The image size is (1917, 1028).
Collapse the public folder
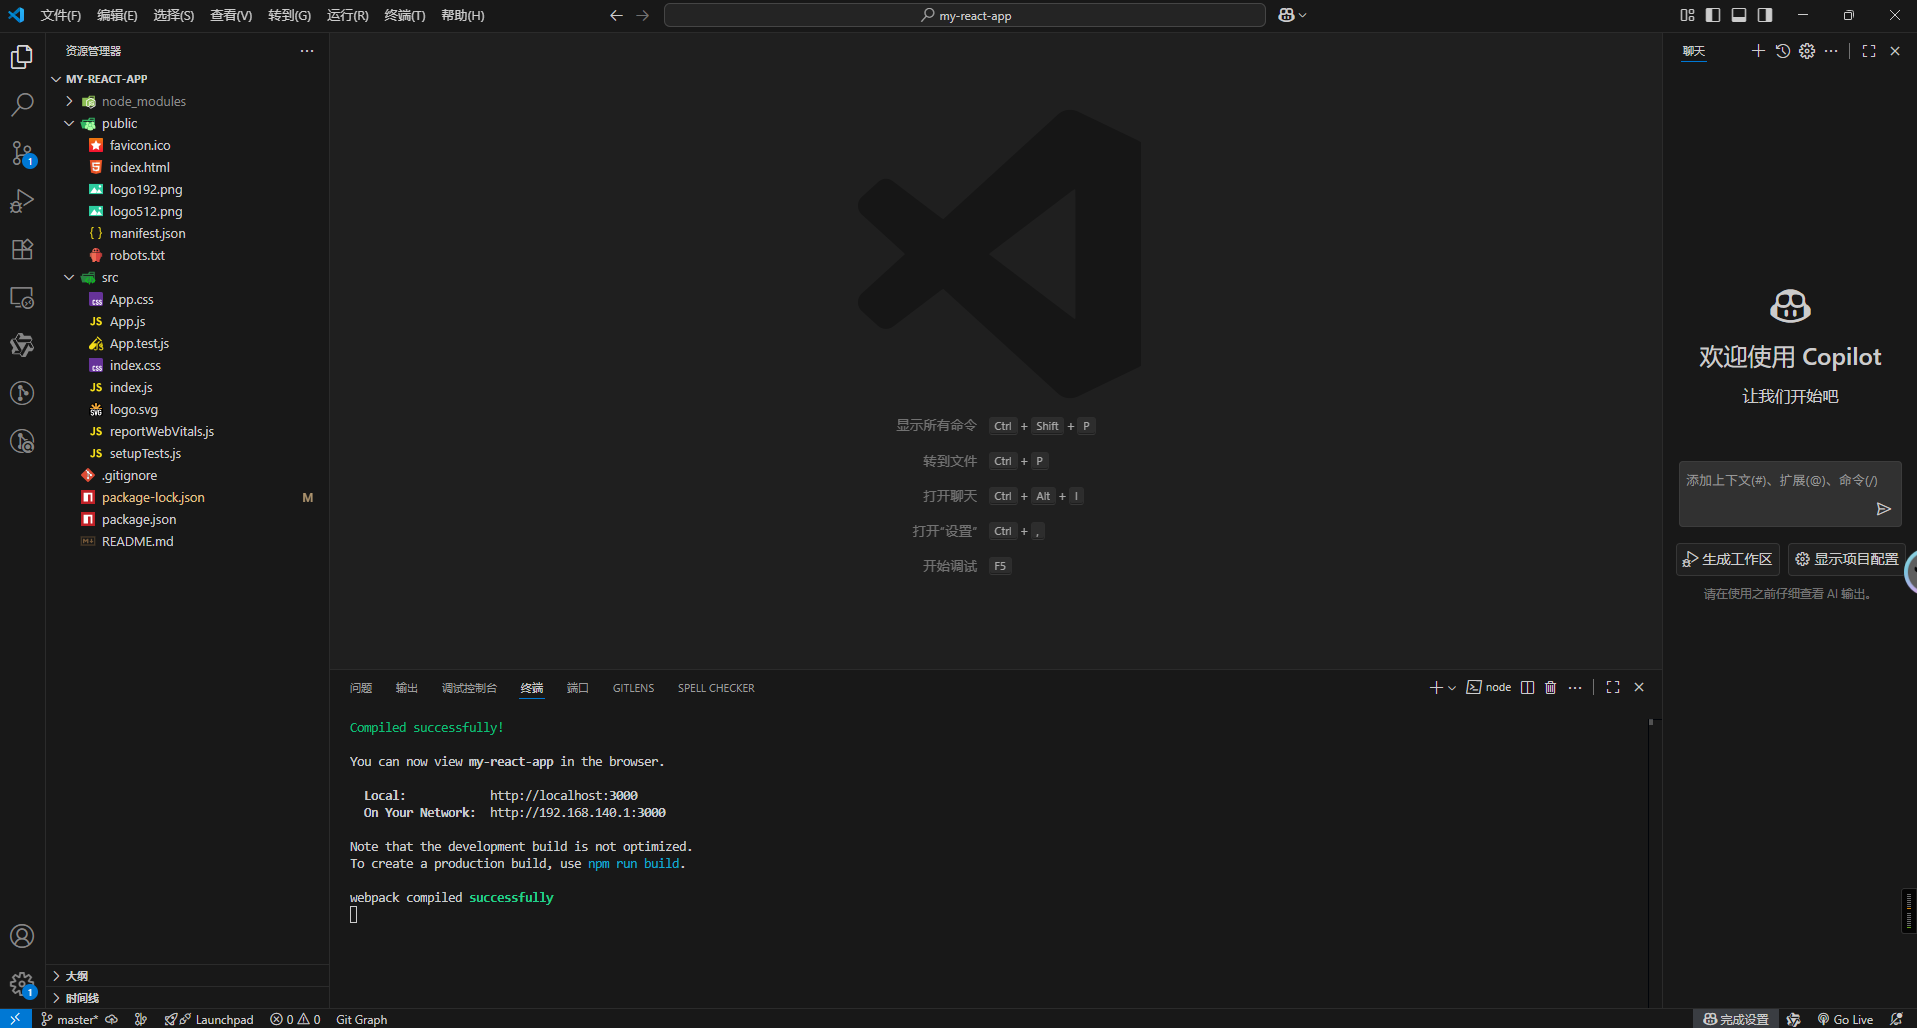[x=69, y=123]
